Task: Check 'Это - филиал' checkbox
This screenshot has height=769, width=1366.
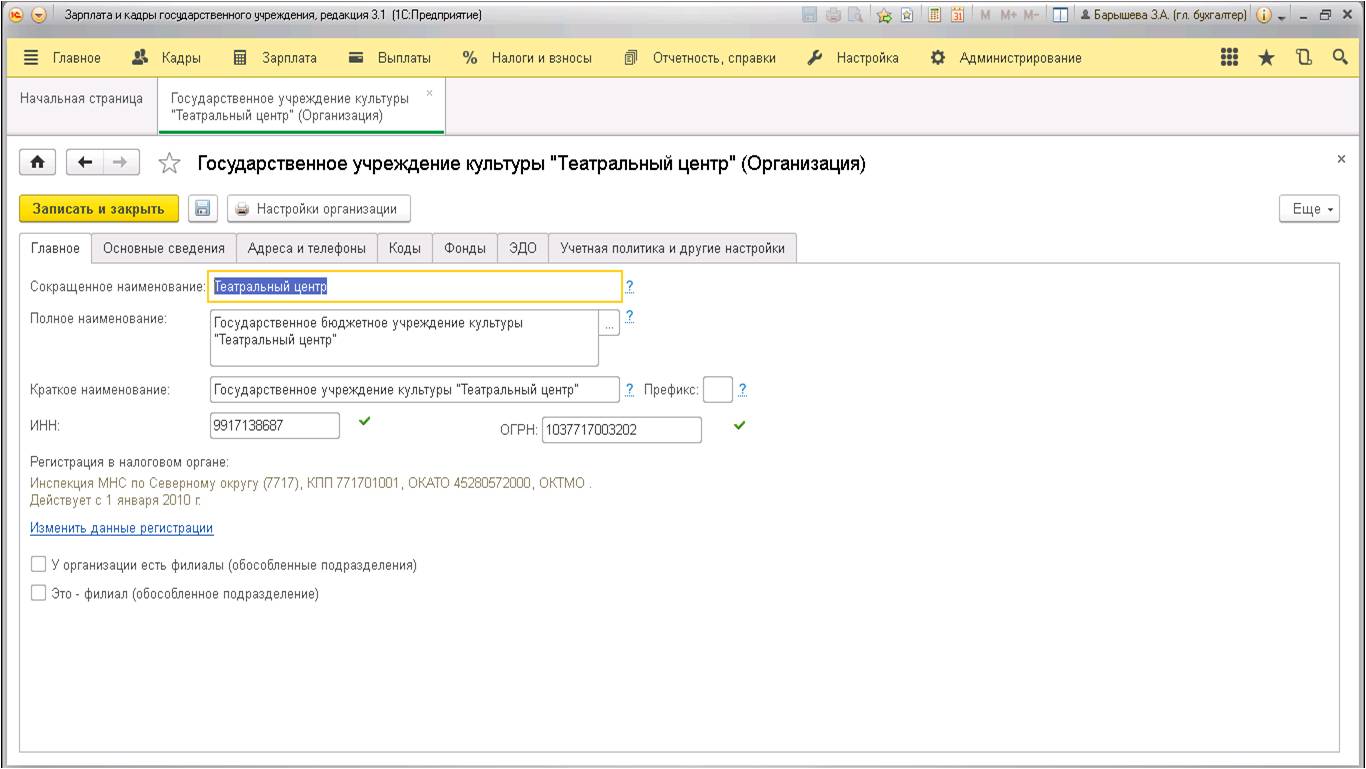Action: point(39,594)
